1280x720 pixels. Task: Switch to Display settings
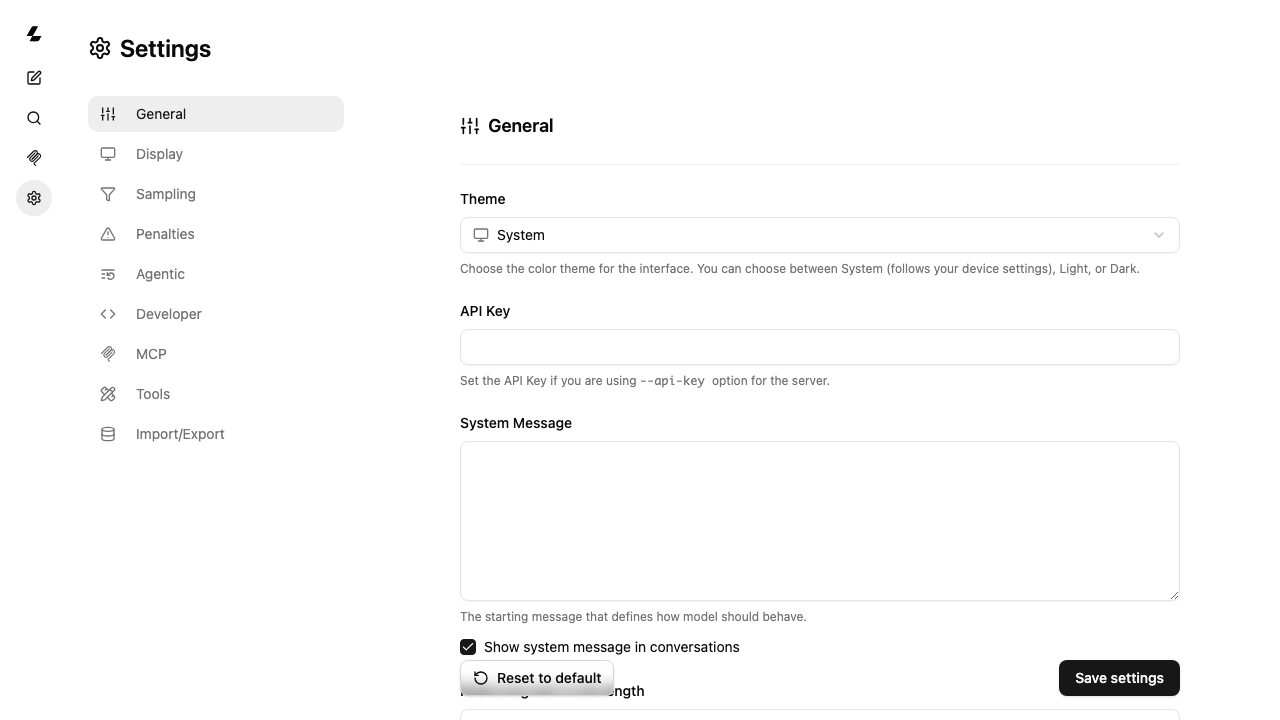[216, 154]
